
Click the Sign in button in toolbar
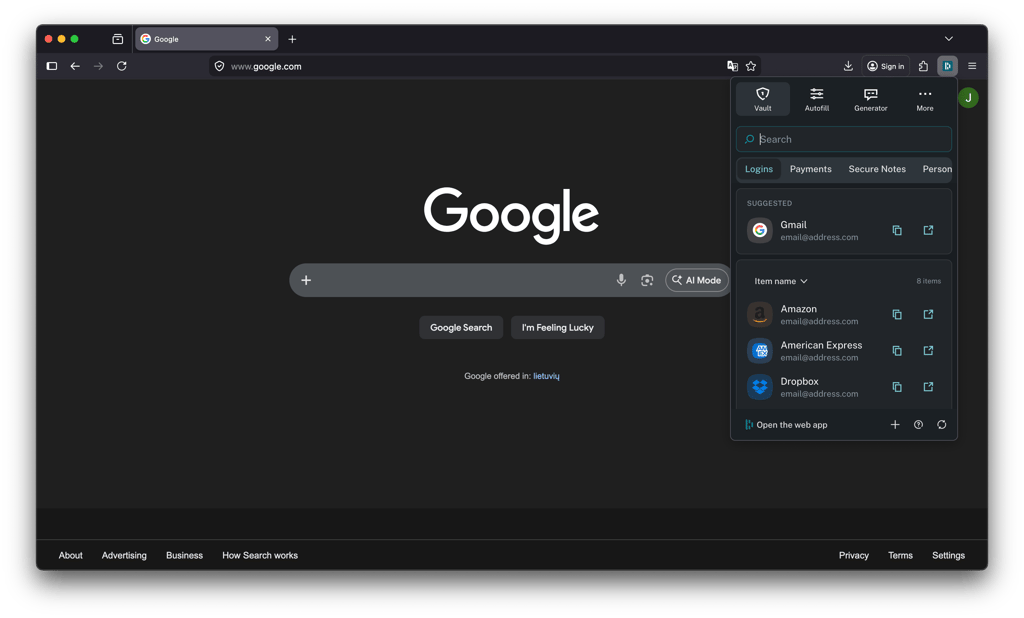(886, 66)
